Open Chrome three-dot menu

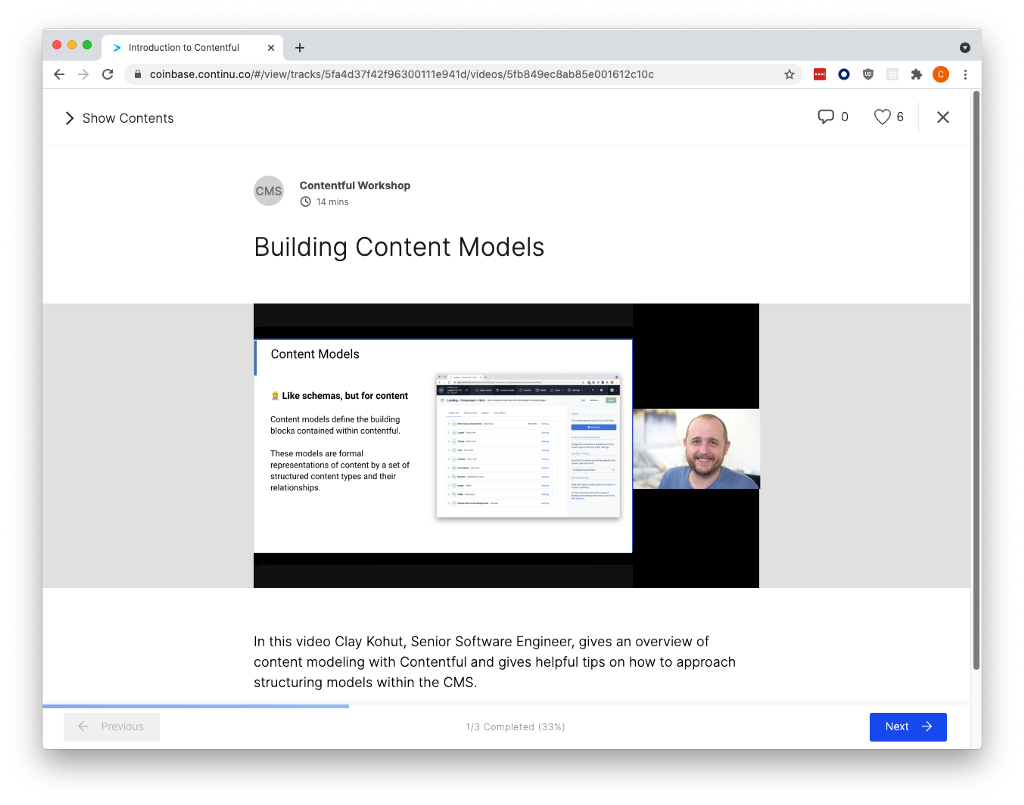[965, 74]
